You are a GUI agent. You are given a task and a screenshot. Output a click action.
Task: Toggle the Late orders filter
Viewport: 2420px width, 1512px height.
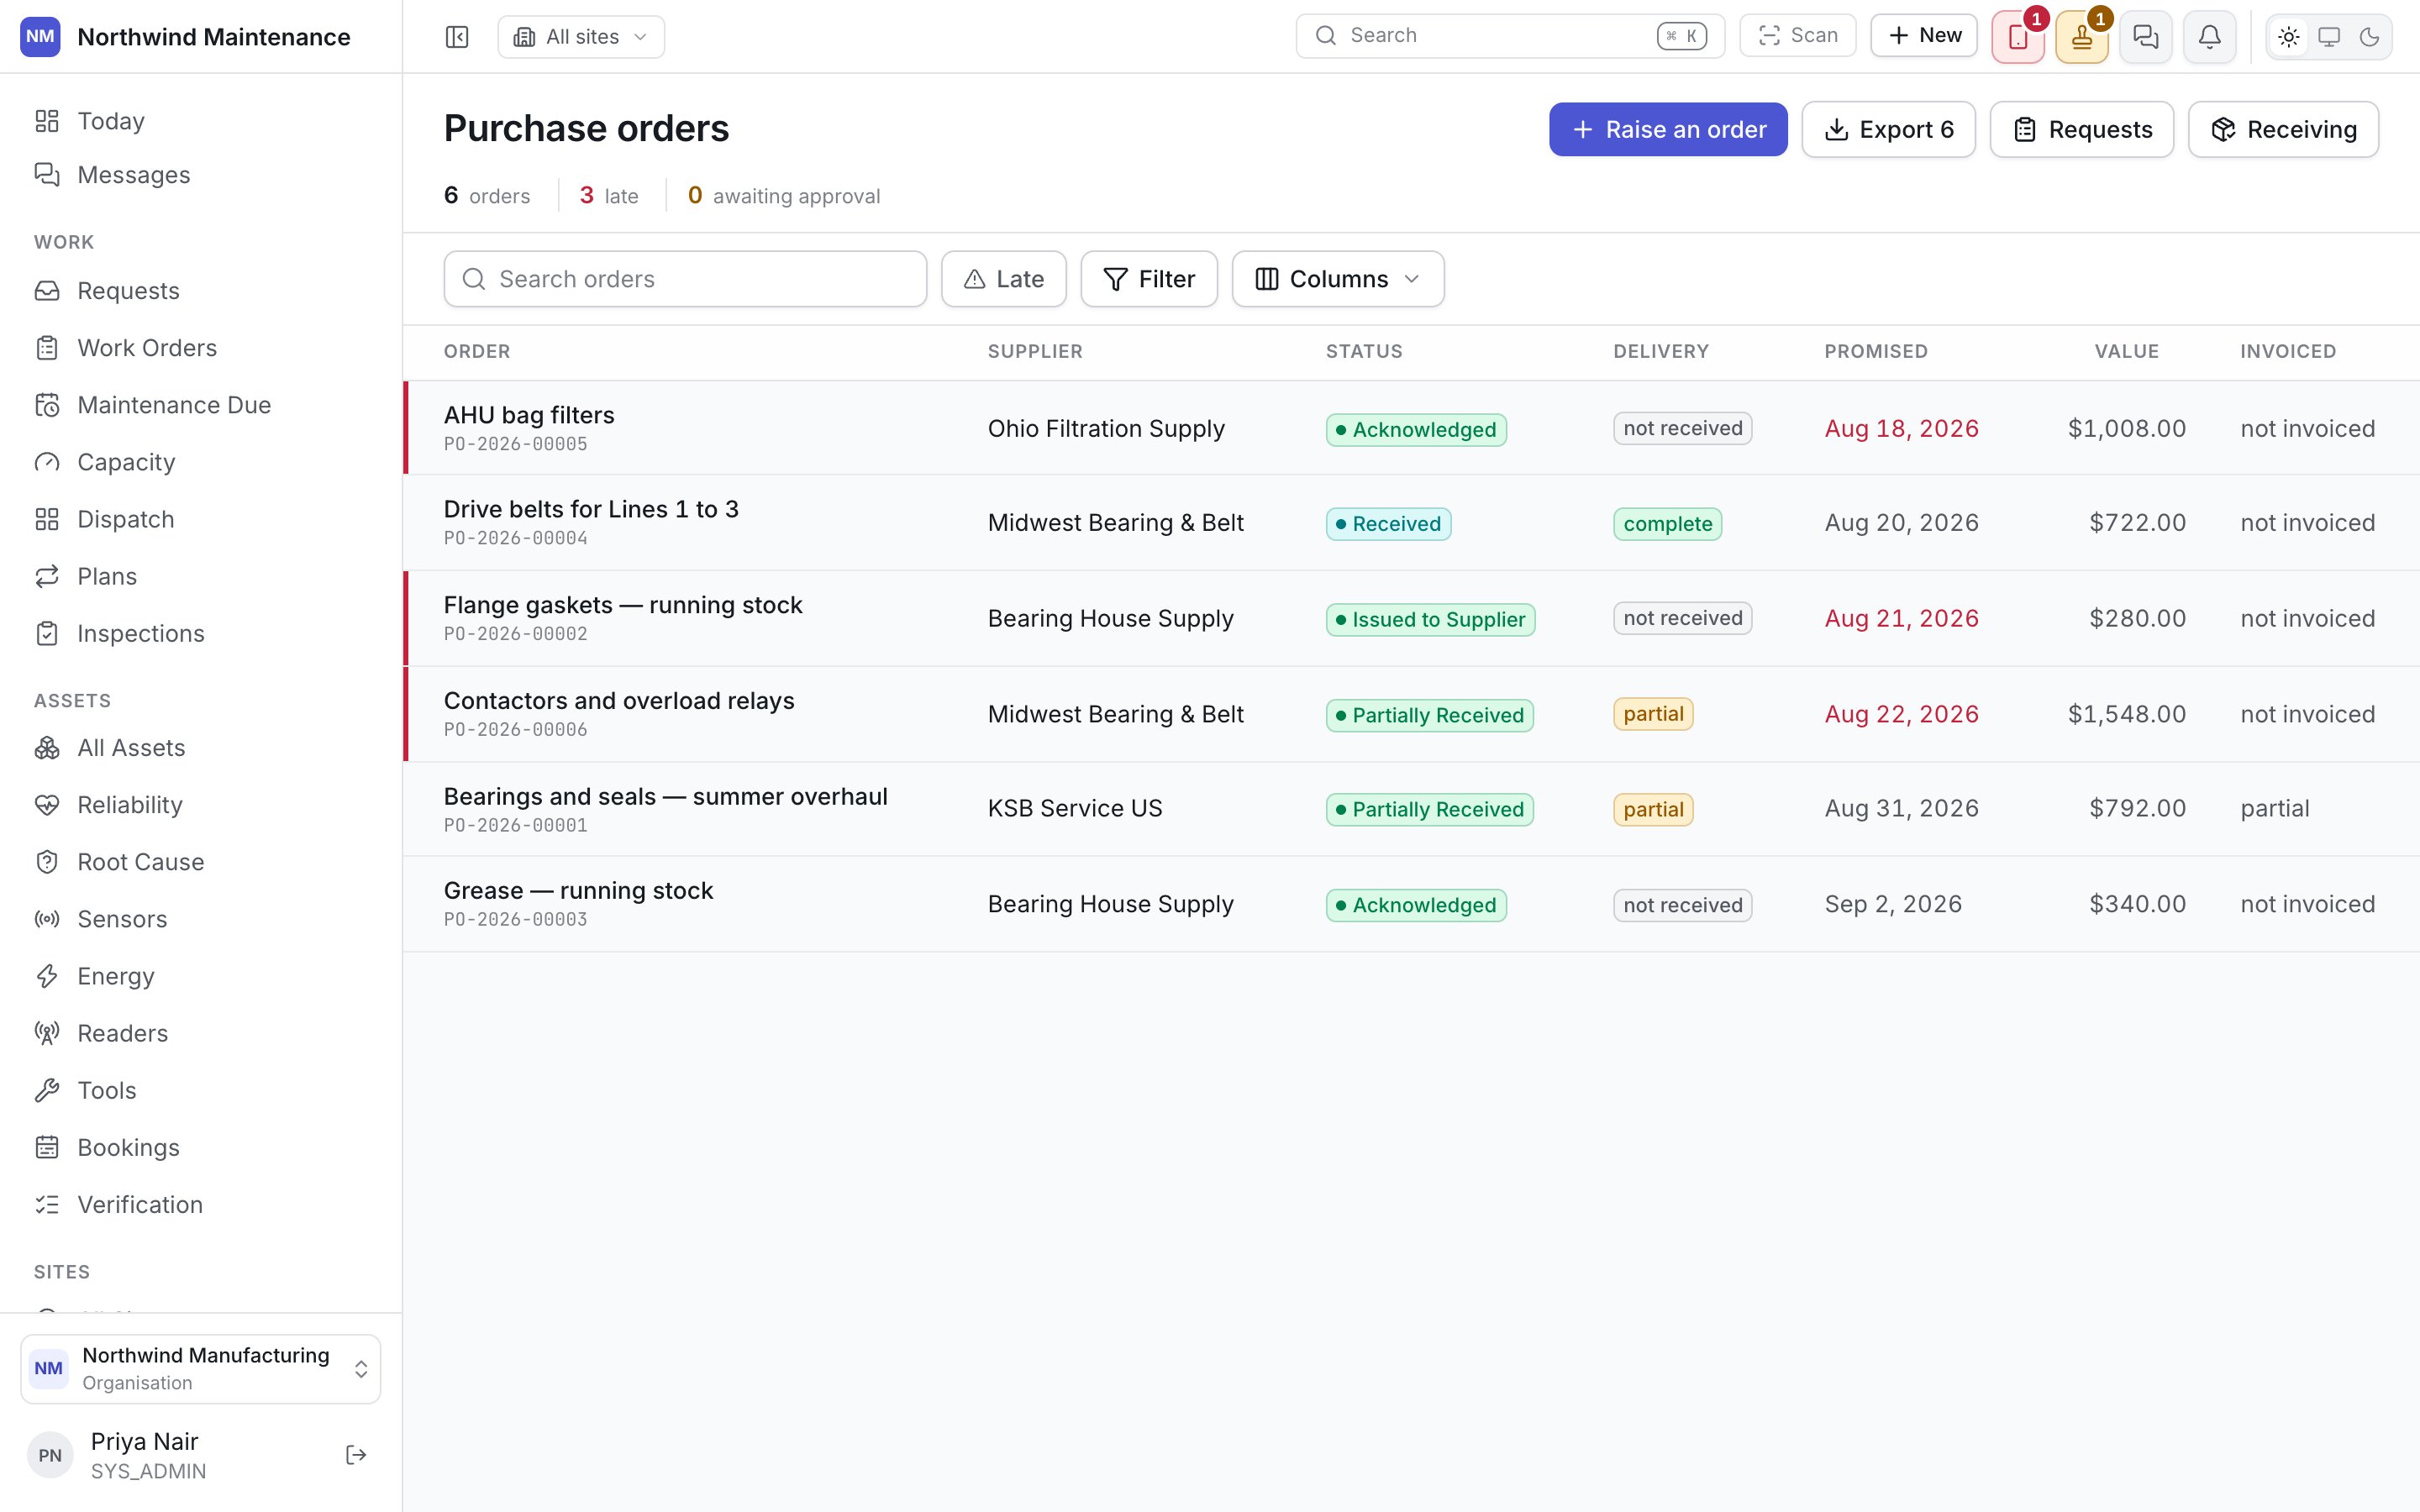point(1003,279)
